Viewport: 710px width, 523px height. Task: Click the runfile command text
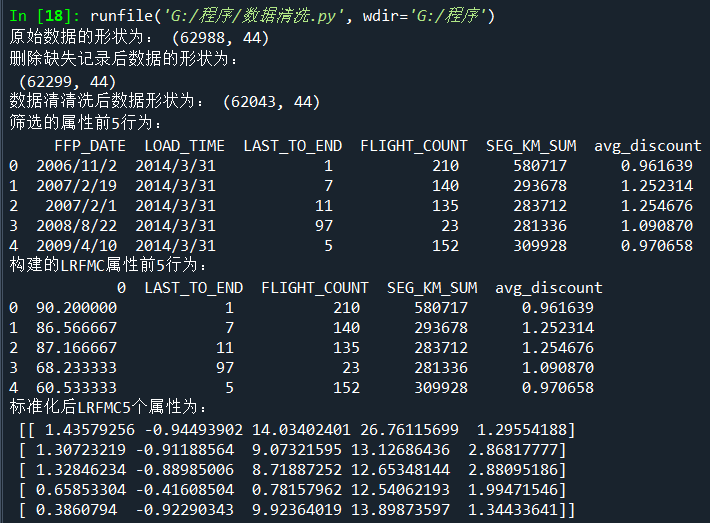coord(293,16)
